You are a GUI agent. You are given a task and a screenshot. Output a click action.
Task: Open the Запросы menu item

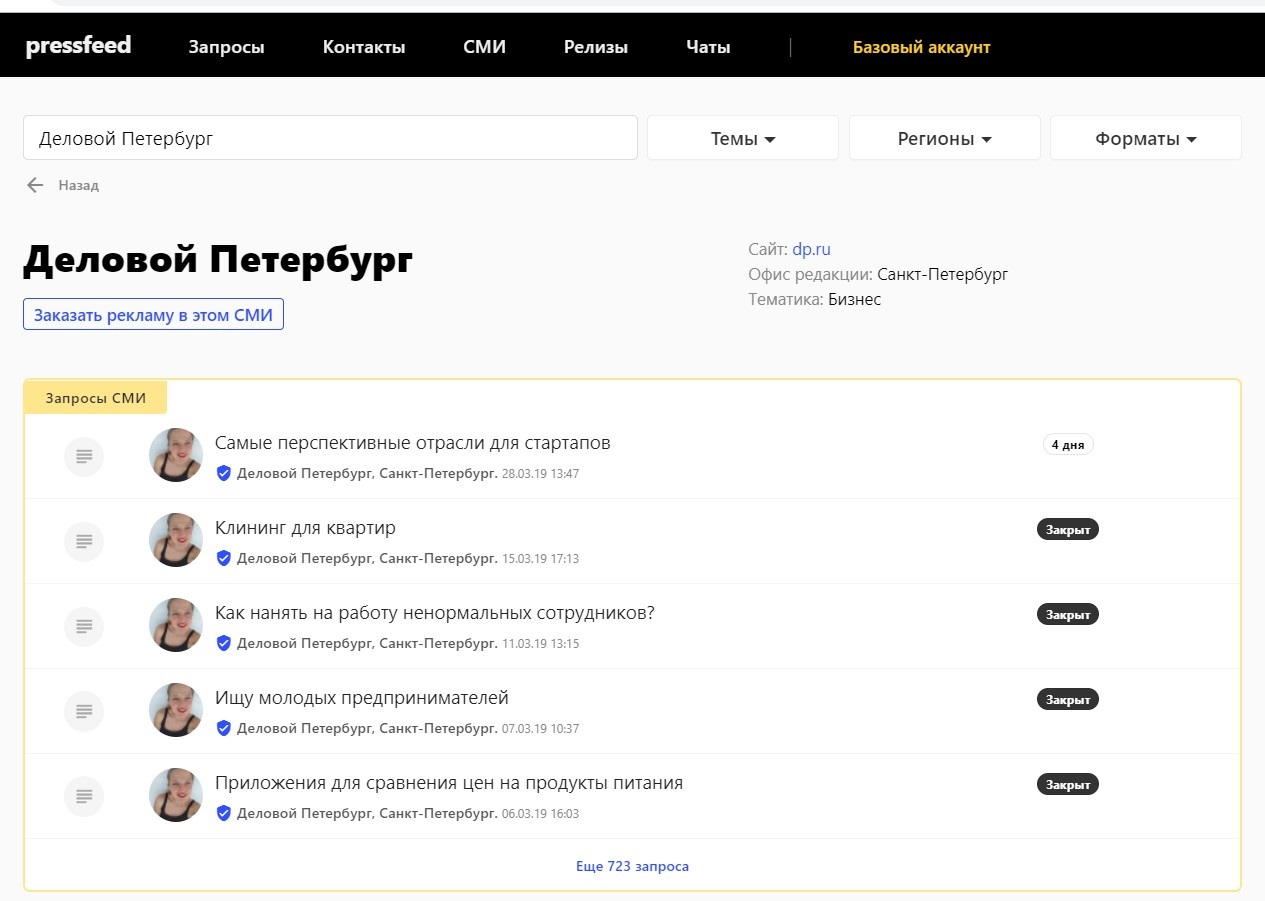pos(226,47)
